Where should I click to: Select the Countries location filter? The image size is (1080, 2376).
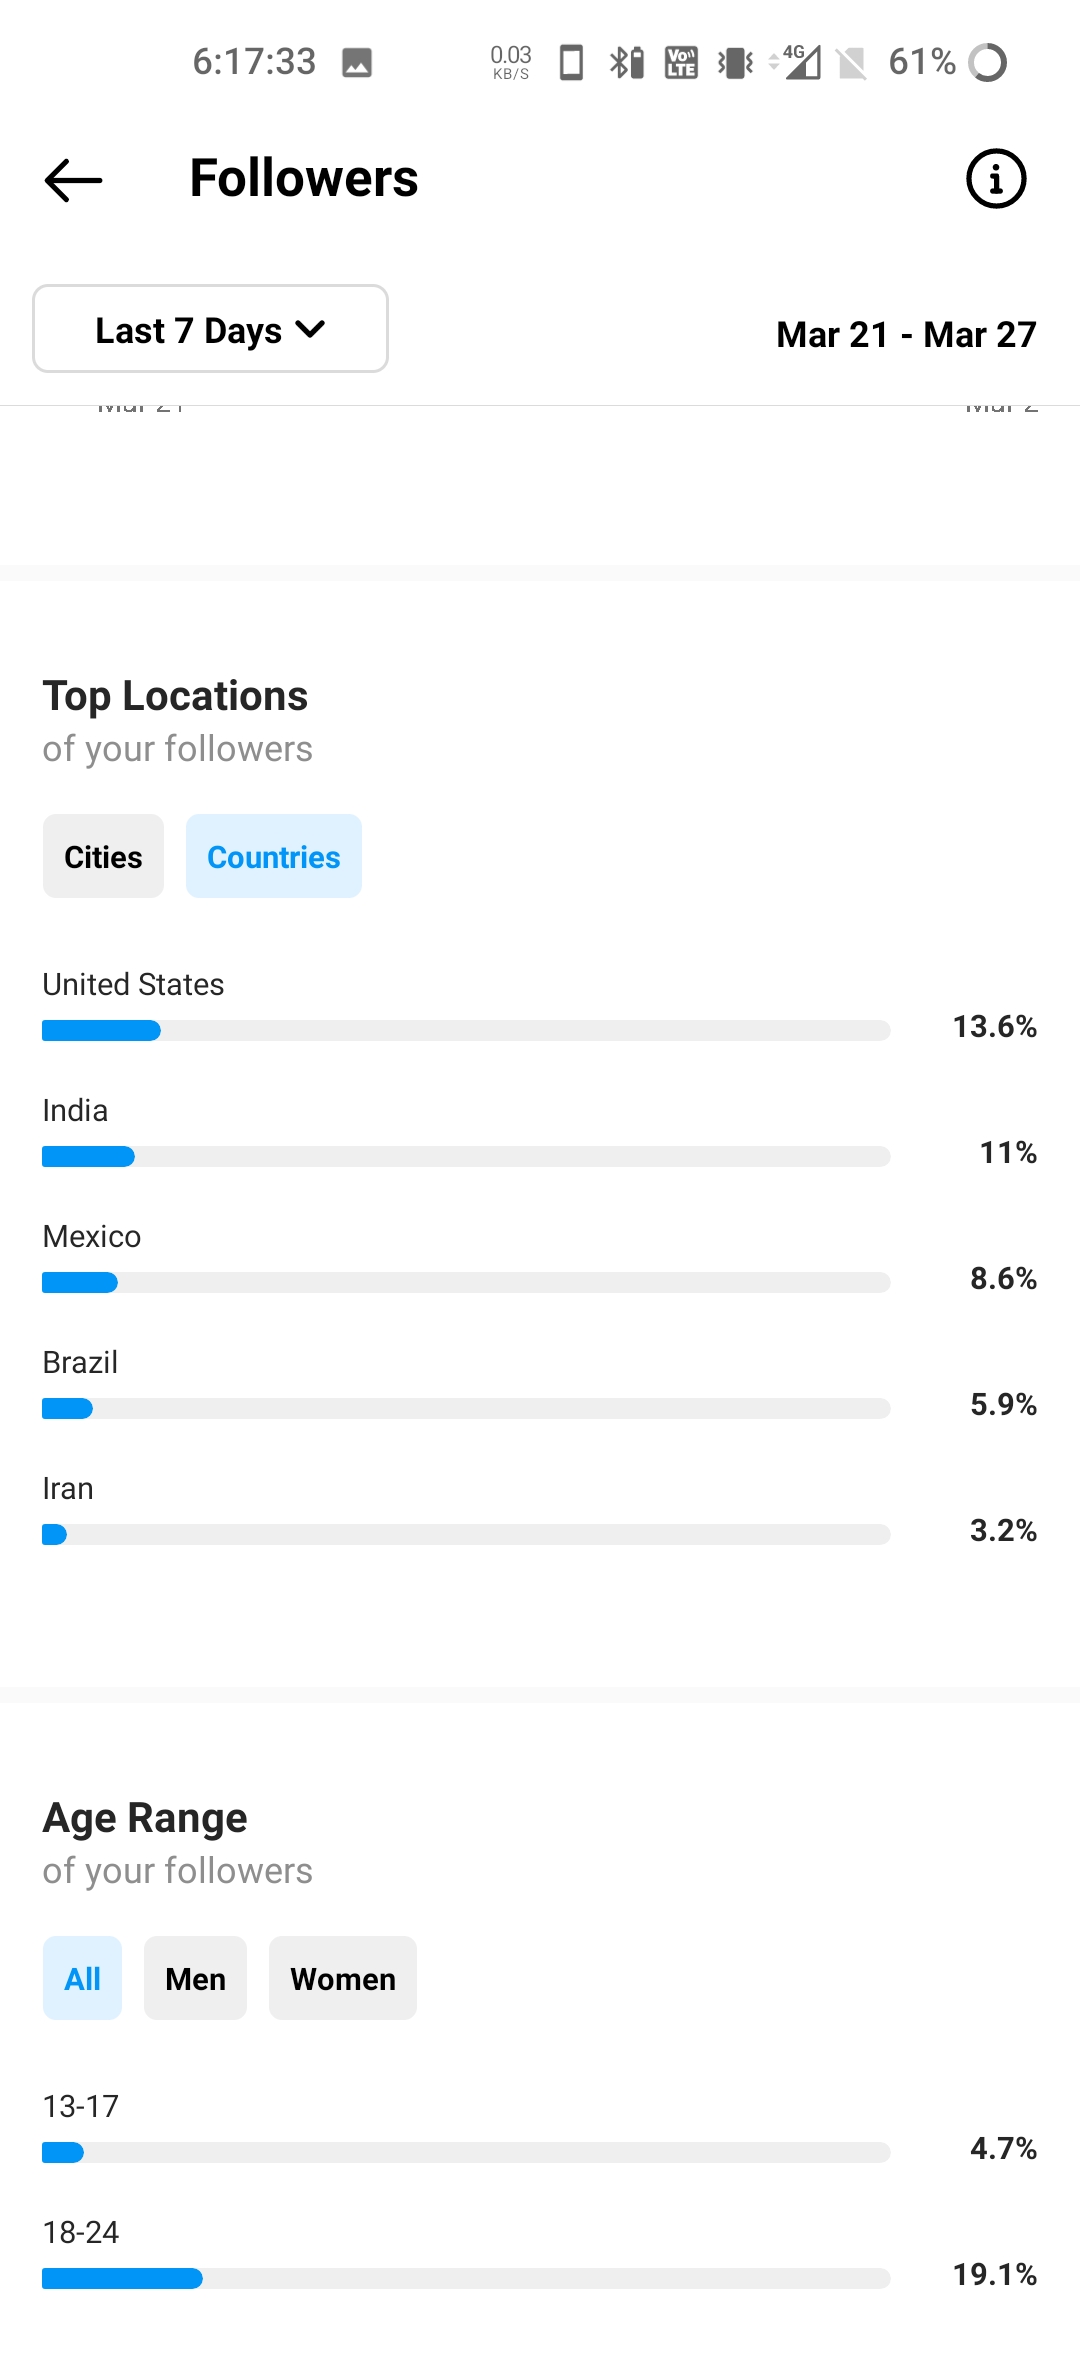273,857
